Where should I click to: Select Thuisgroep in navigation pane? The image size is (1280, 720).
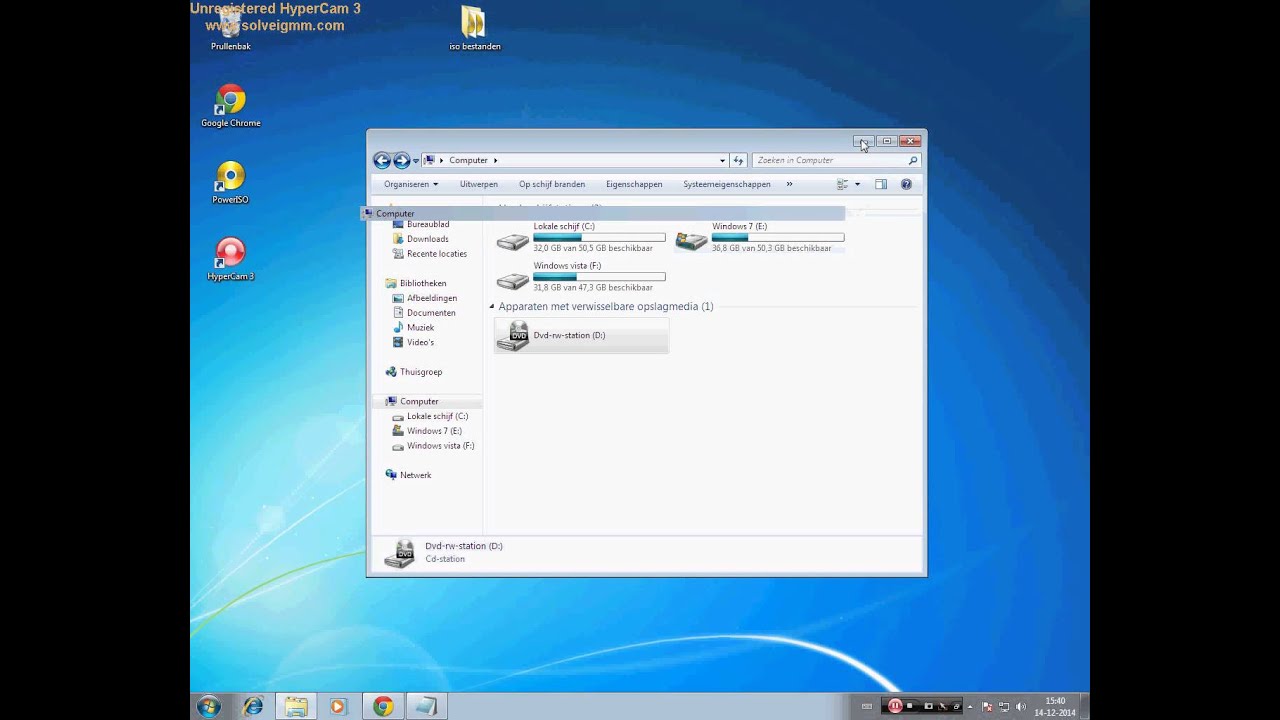tap(421, 372)
